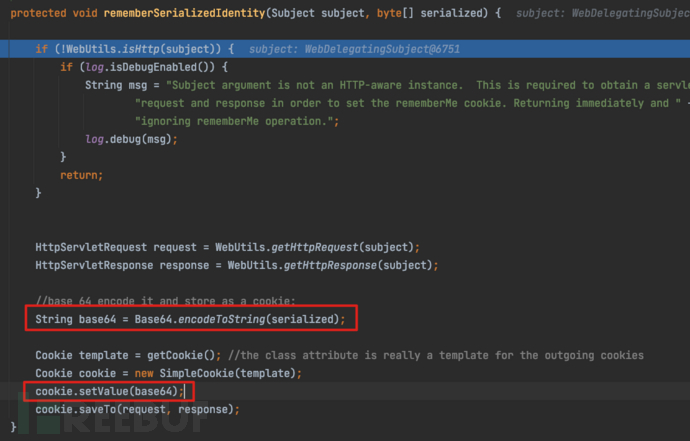The height and width of the screenshot is (441, 690).
Task: Click the cookie.saveTo(request, response) call
Action: (137, 410)
